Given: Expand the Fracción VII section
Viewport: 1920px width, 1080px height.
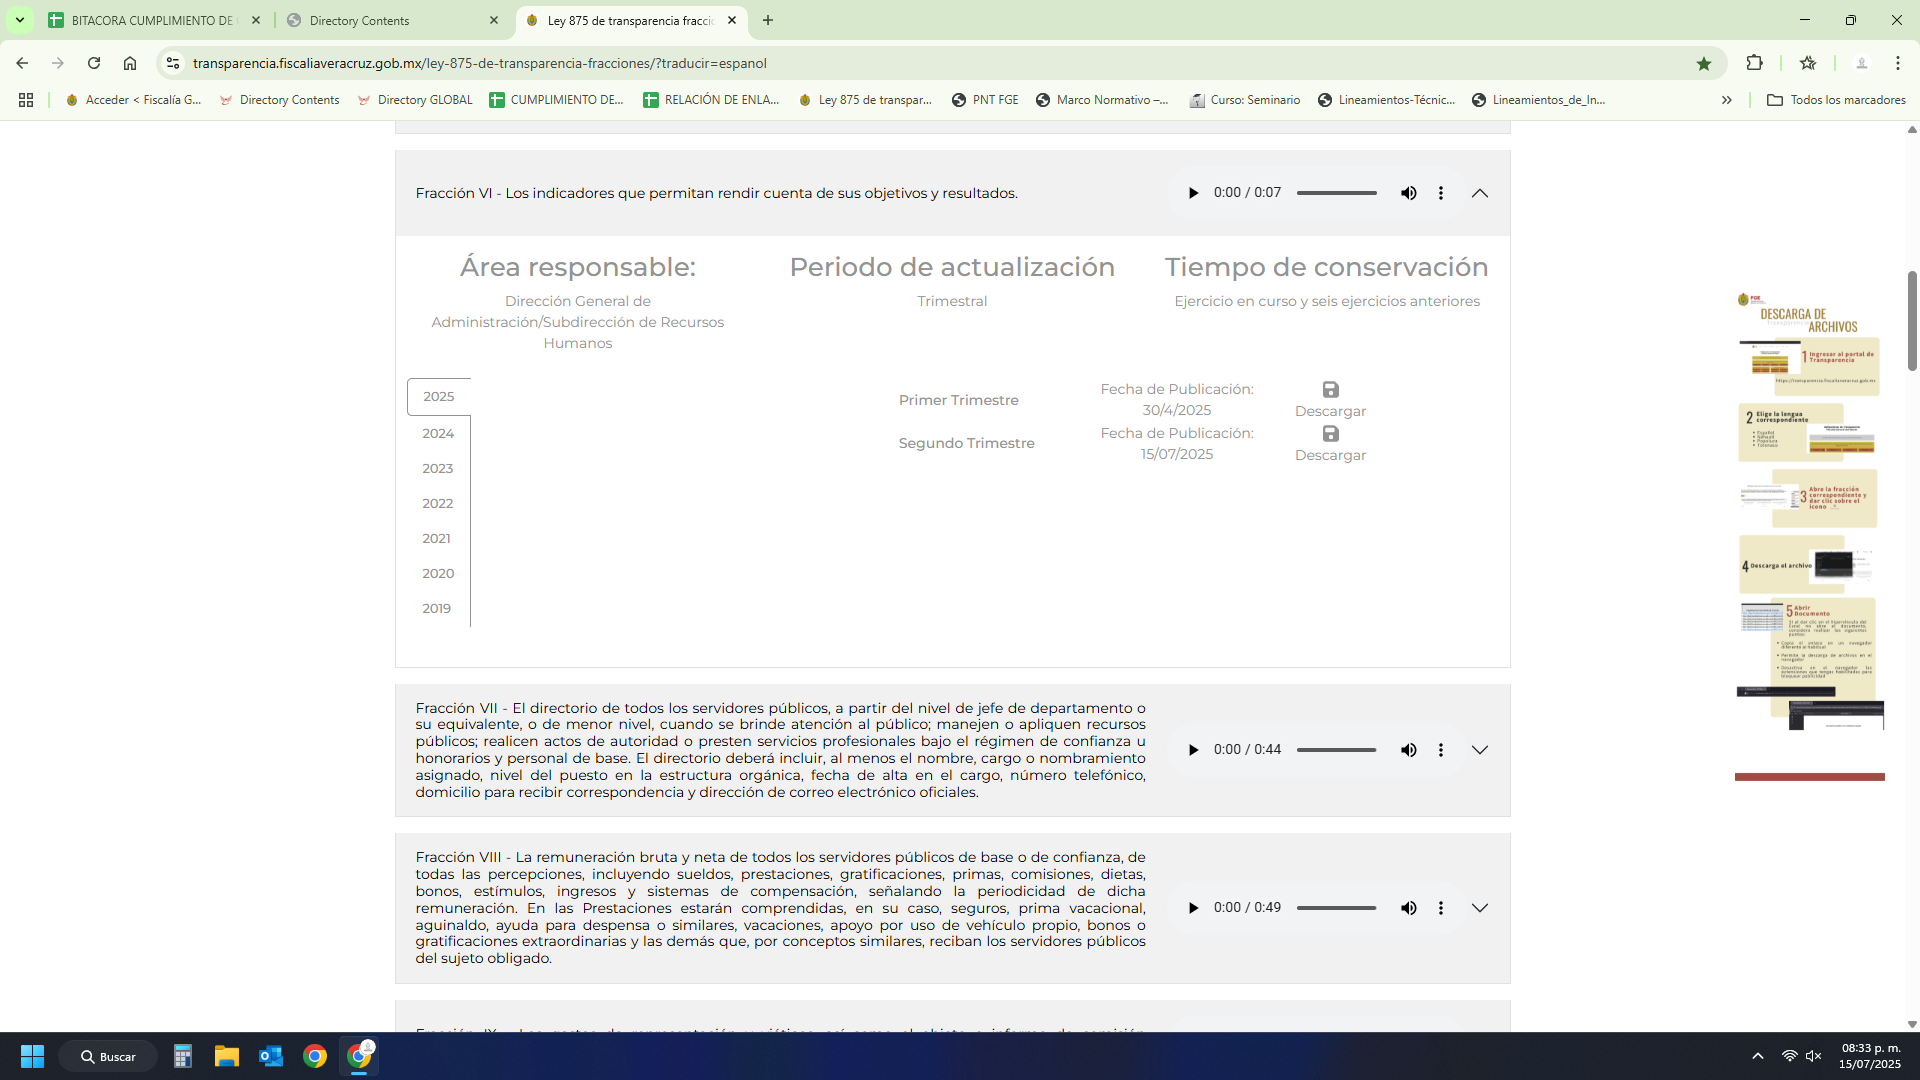Looking at the screenshot, I should point(1480,750).
